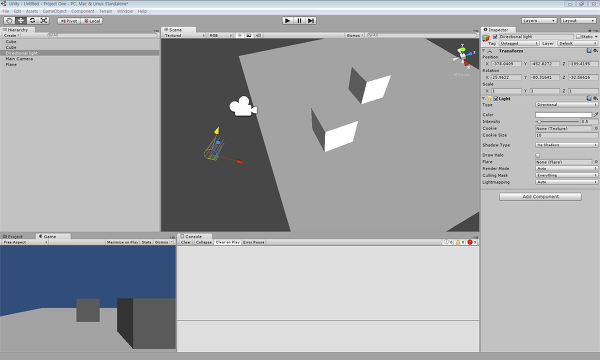Click the red X-axis move handle arrow
600x360 pixels.
240,161
